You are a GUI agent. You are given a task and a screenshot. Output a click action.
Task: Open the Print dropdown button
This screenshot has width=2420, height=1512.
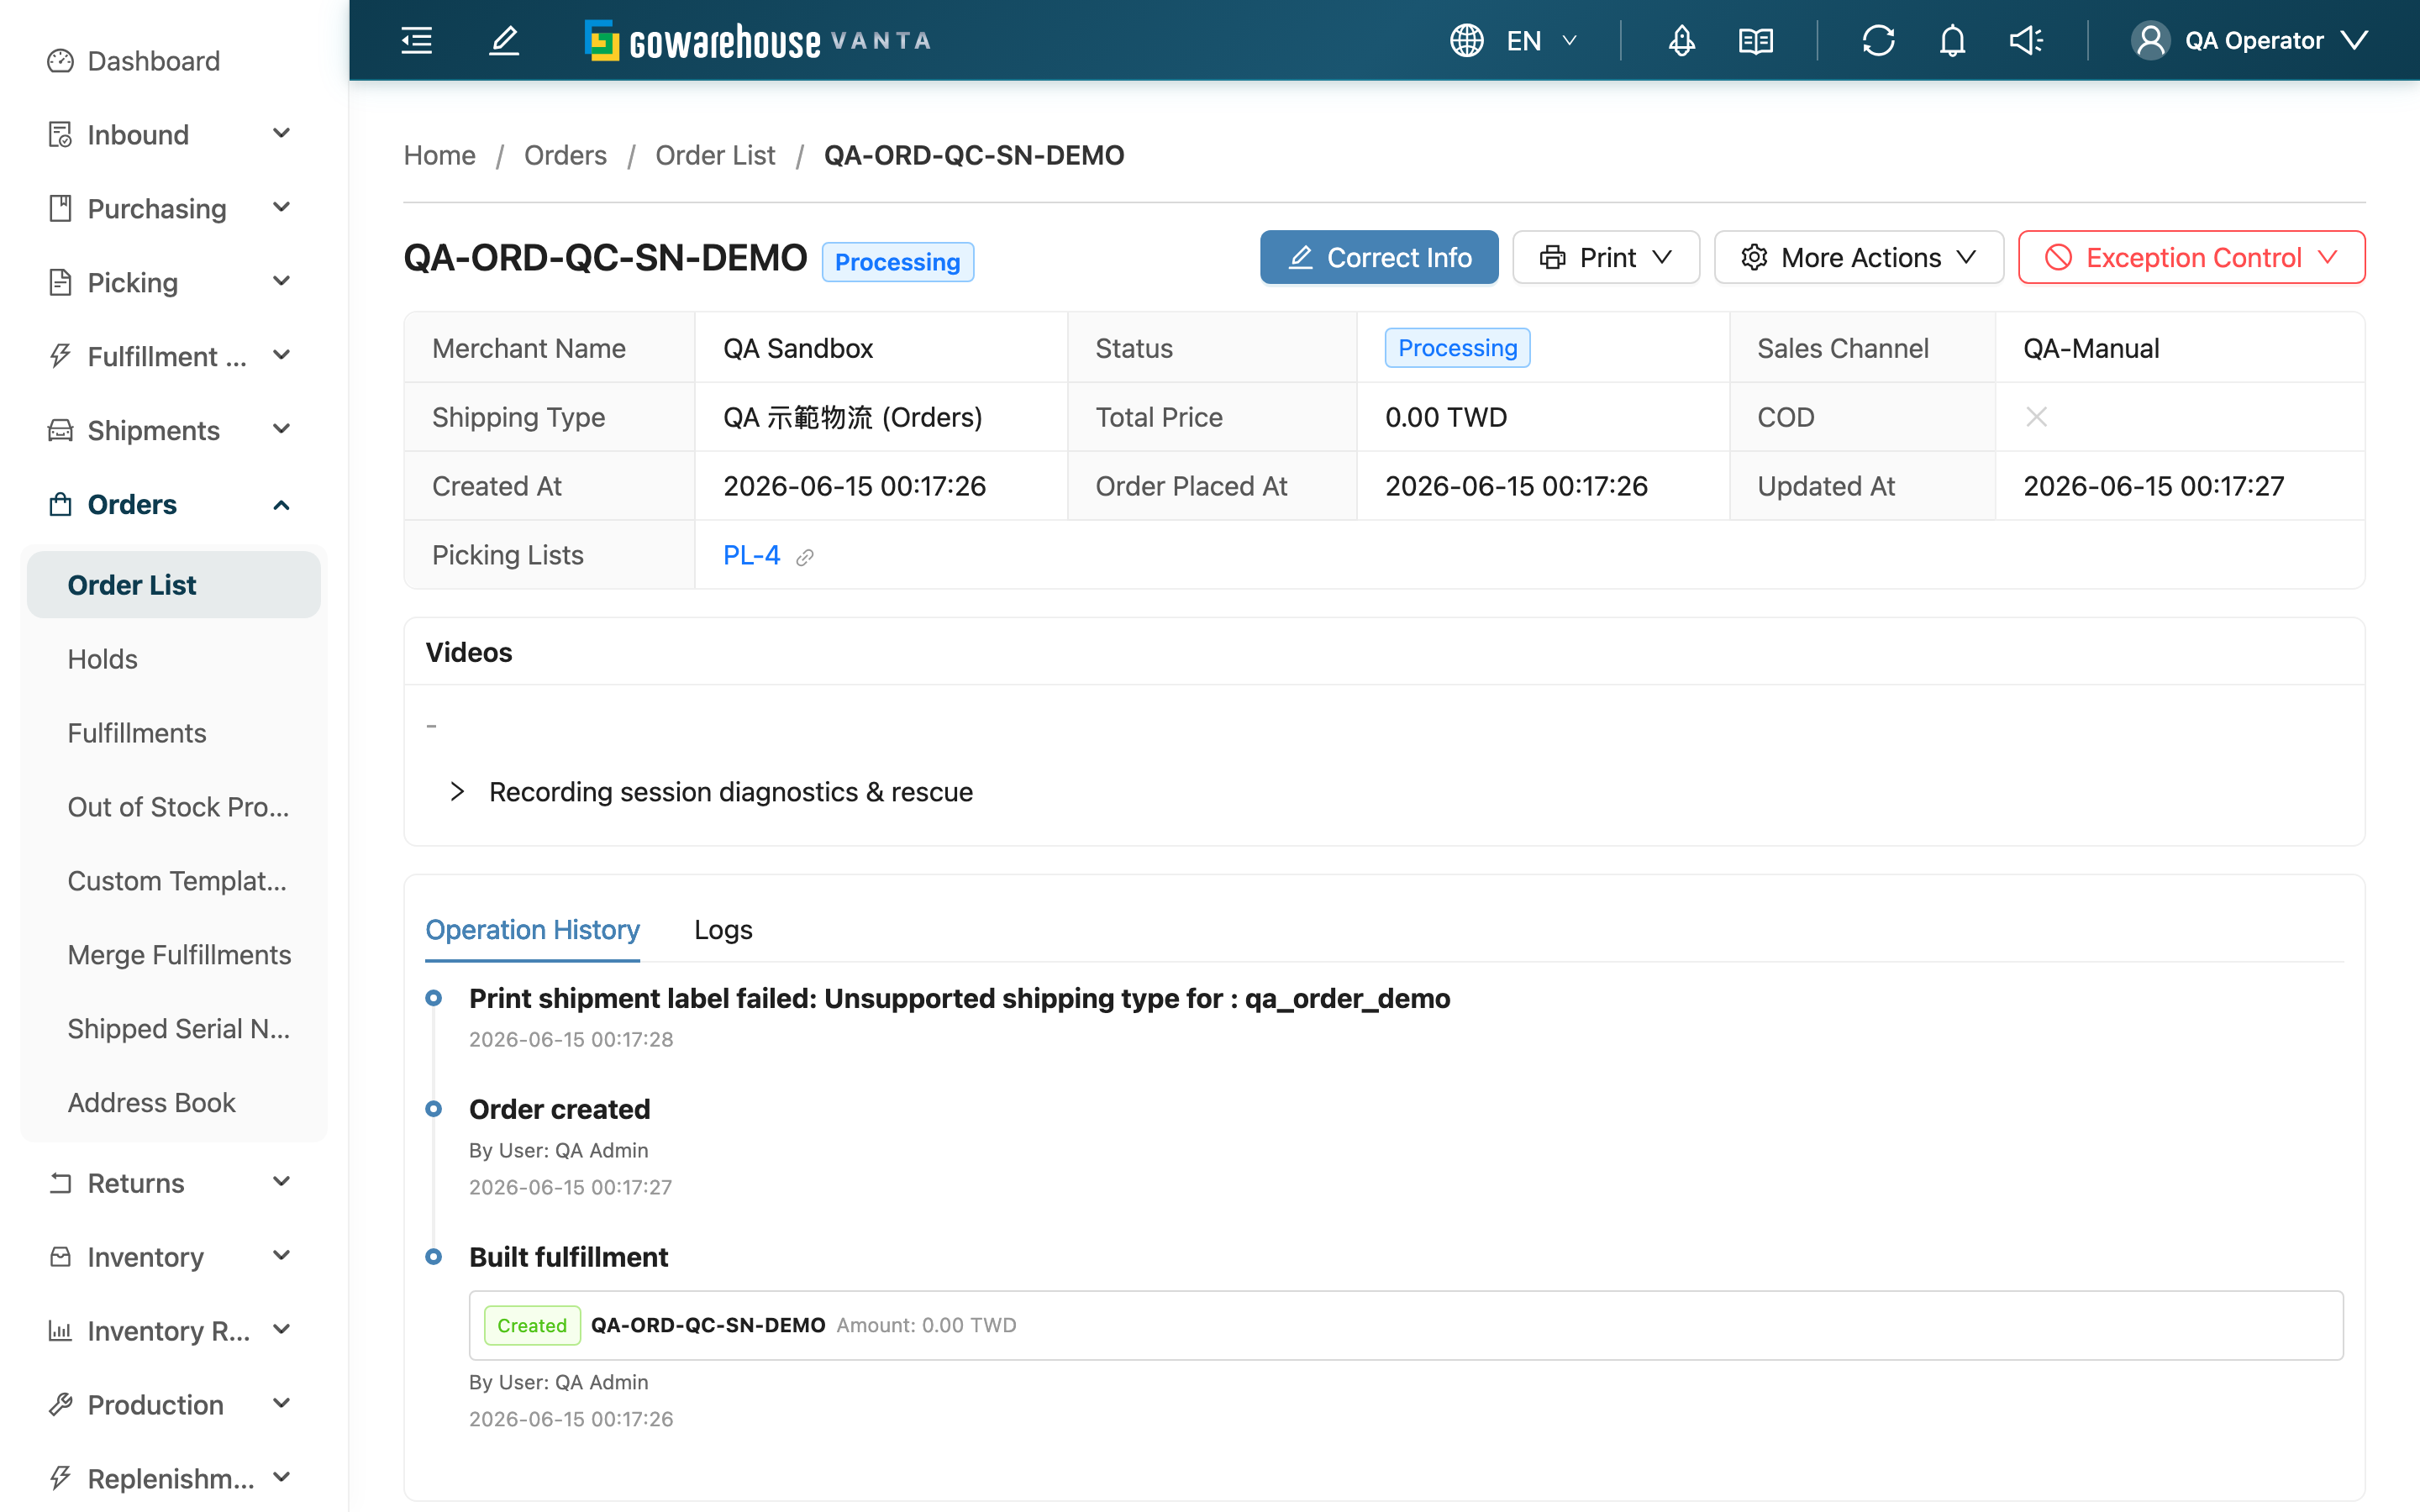(x=1605, y=258)
